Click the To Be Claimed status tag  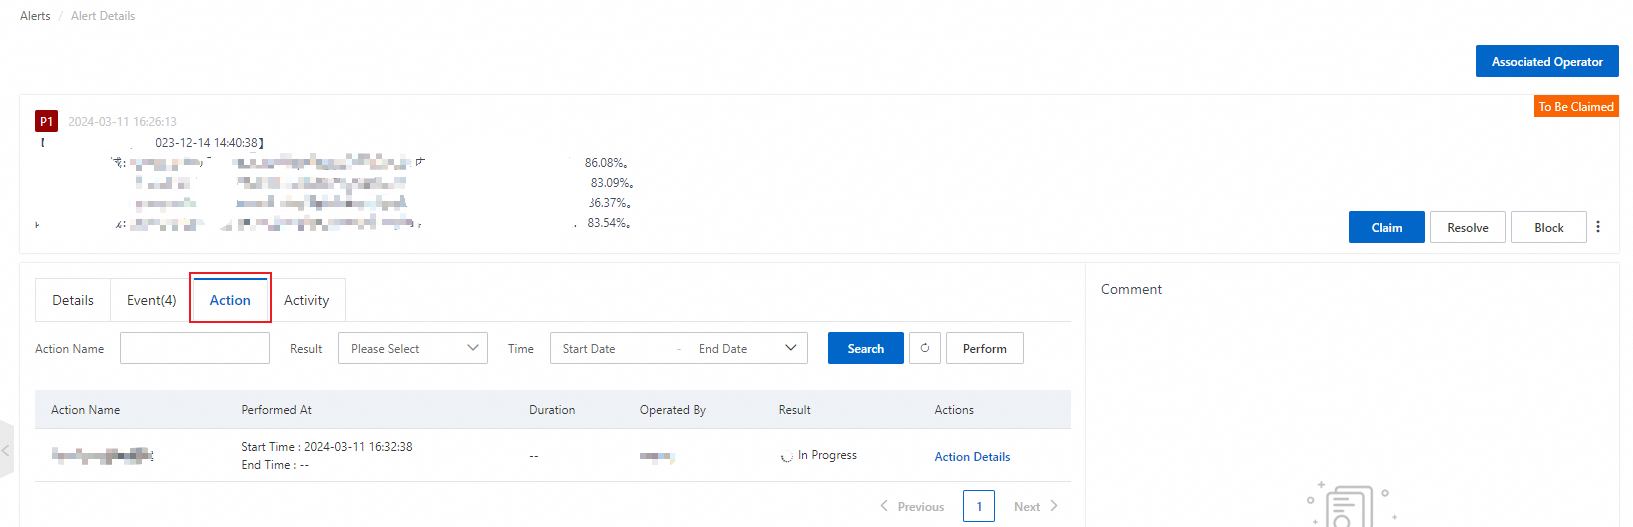(x=1576, y=106)
